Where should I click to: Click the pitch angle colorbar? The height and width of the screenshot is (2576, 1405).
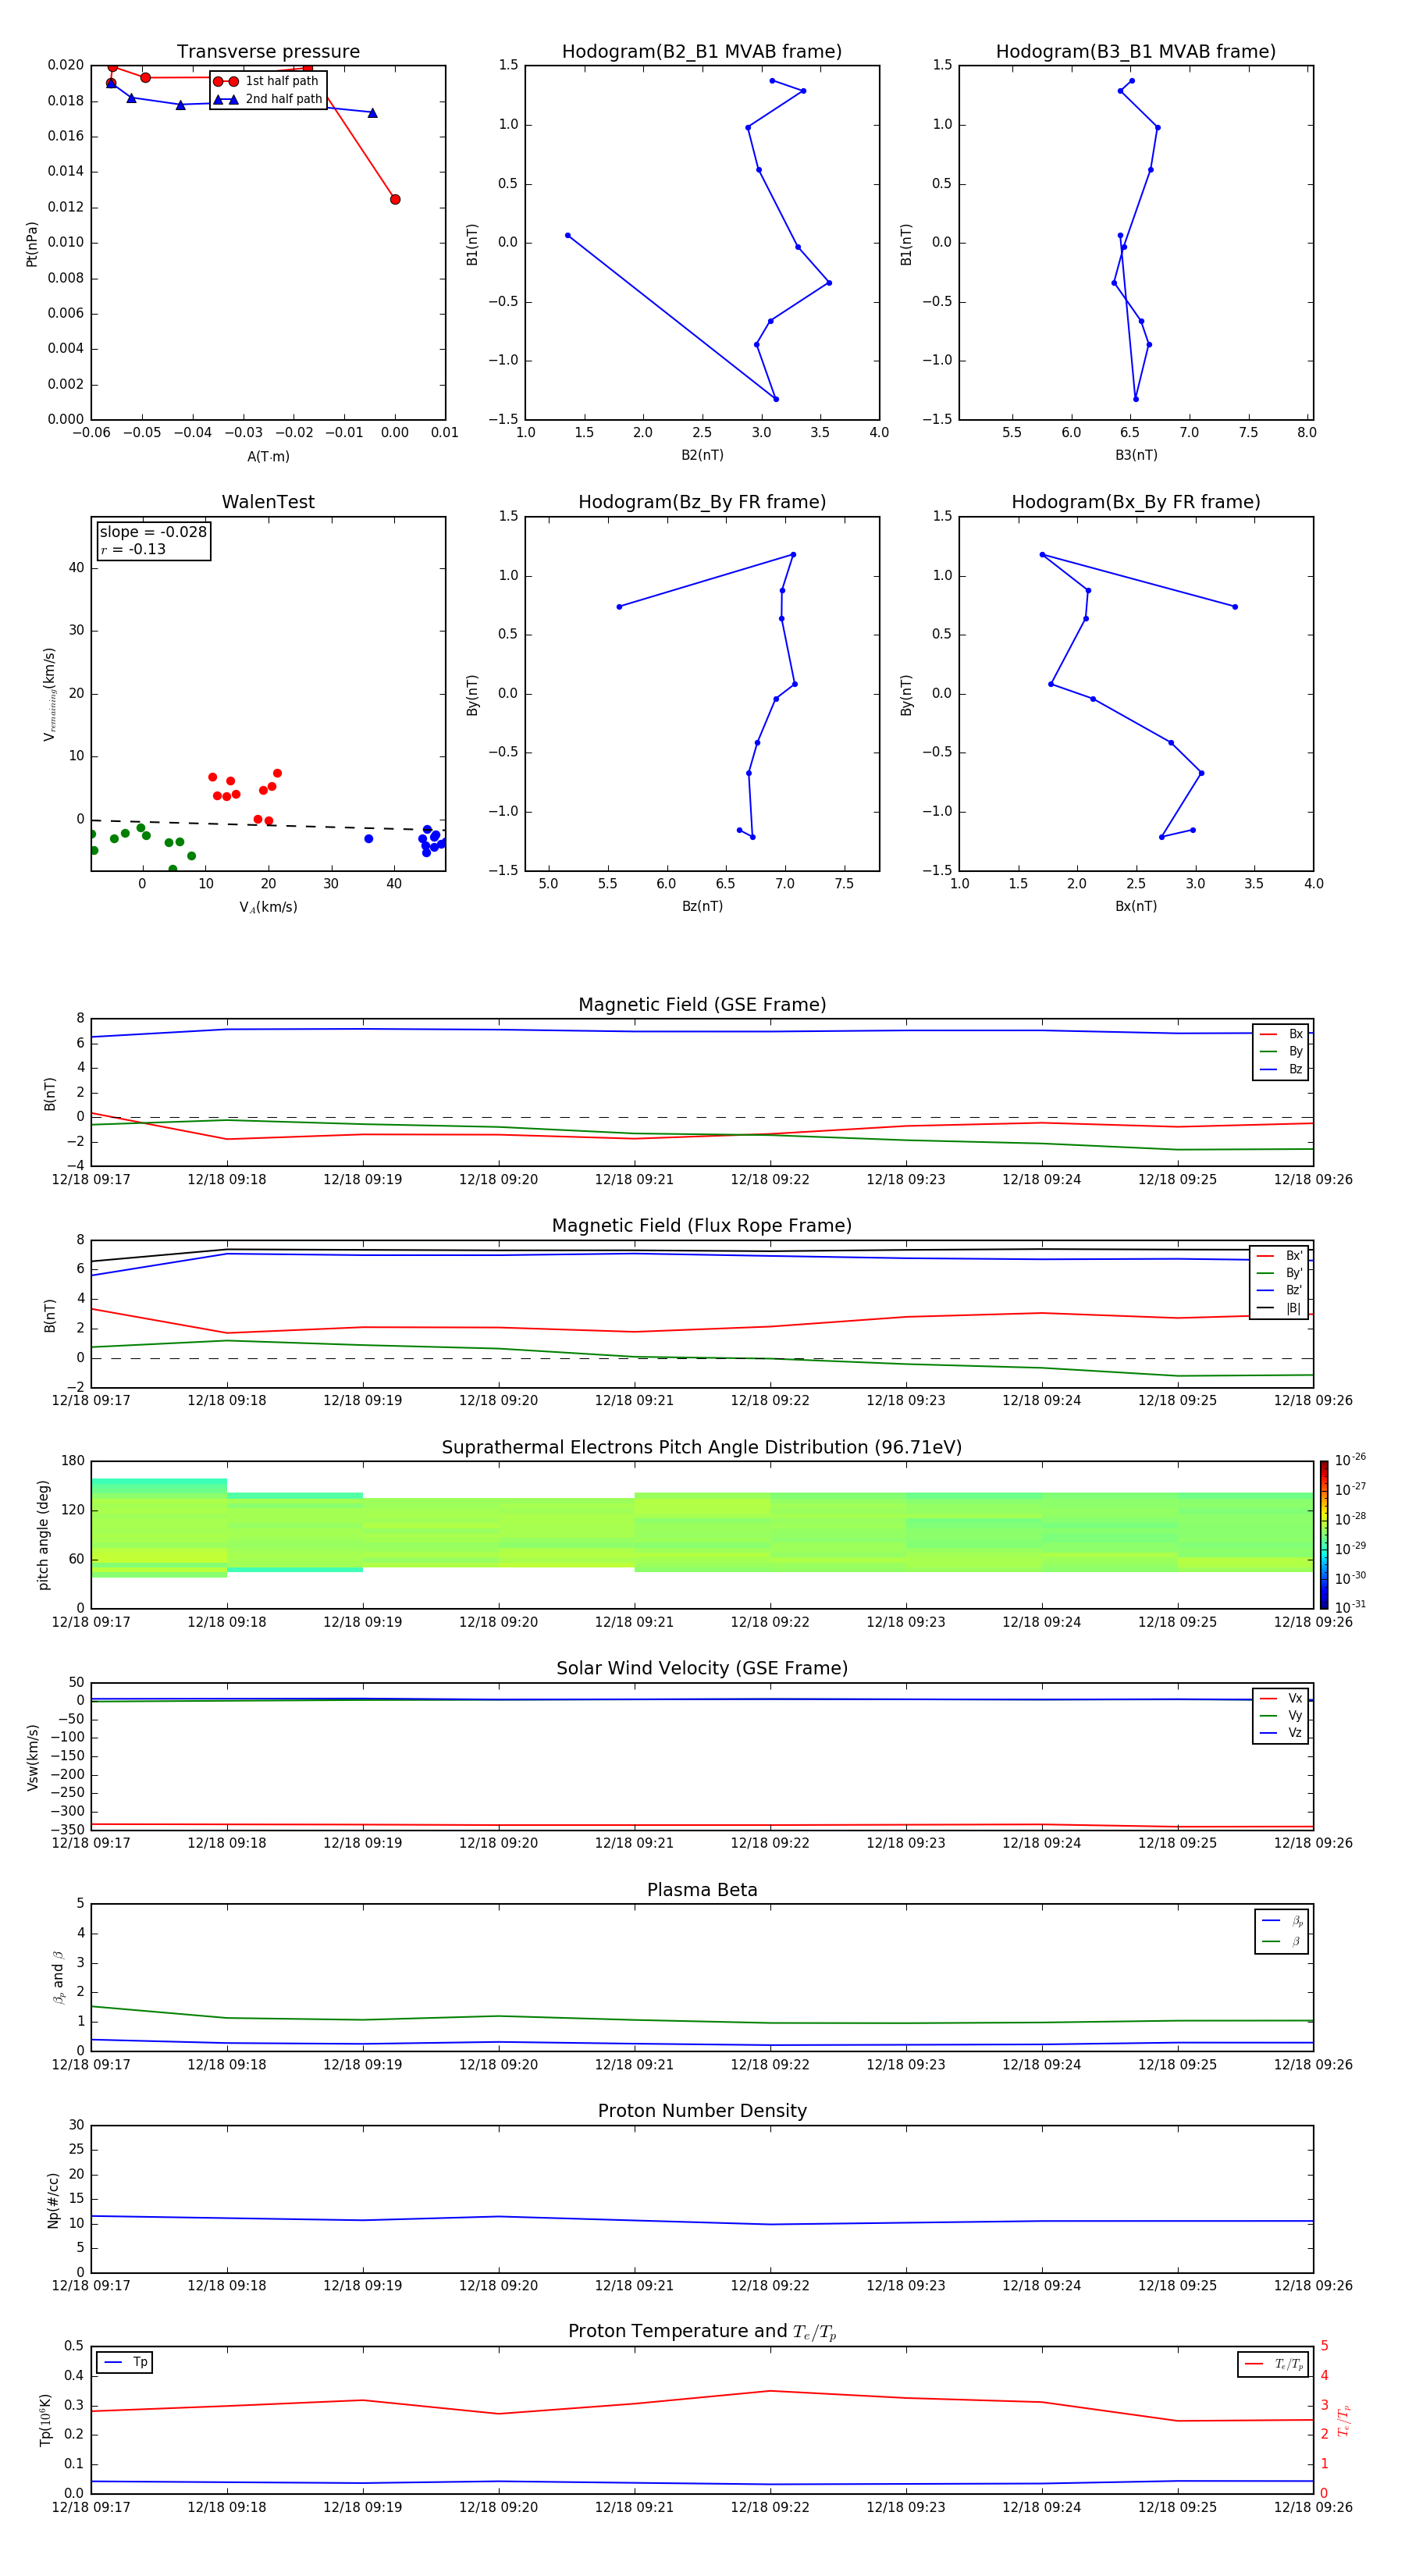[x=1324, y=1535]
